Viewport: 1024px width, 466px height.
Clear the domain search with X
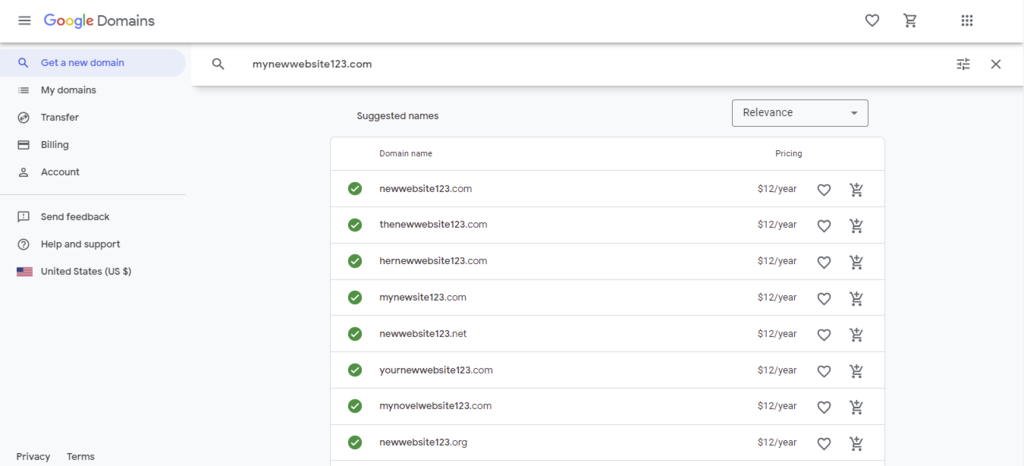(996, 64)
